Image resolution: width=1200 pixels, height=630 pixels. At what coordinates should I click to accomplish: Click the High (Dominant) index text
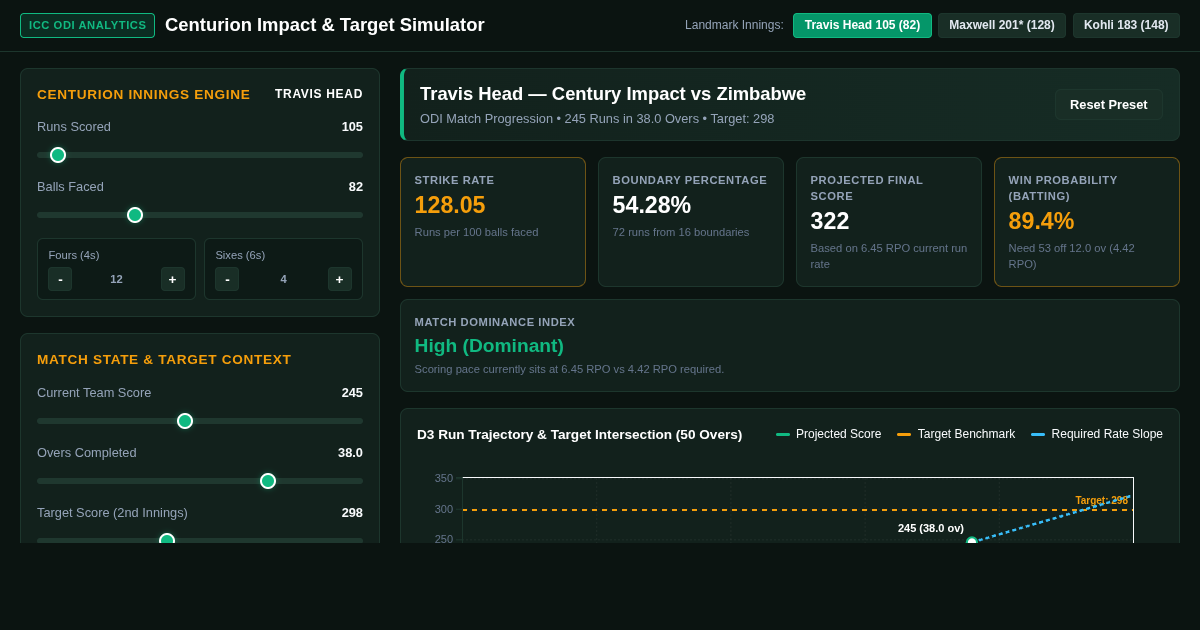(x=489, y=345)
